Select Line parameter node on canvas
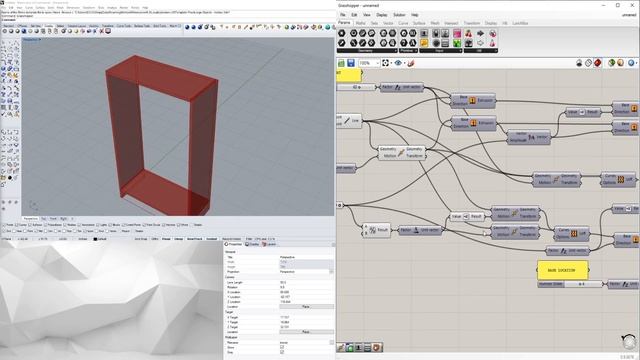Viewport: 640px width, 360px height. (349, 120)
